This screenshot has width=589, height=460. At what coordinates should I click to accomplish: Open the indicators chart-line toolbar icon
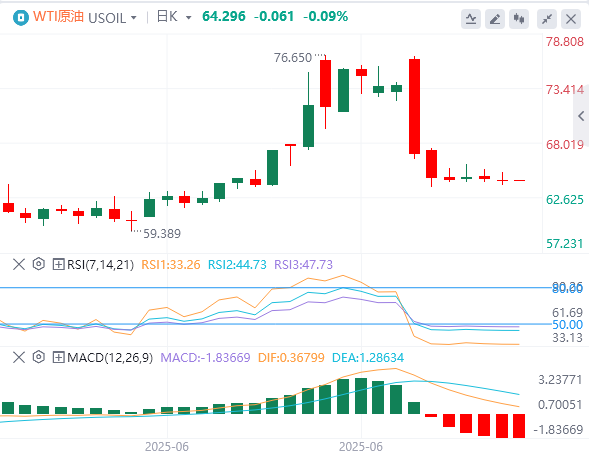471,19
